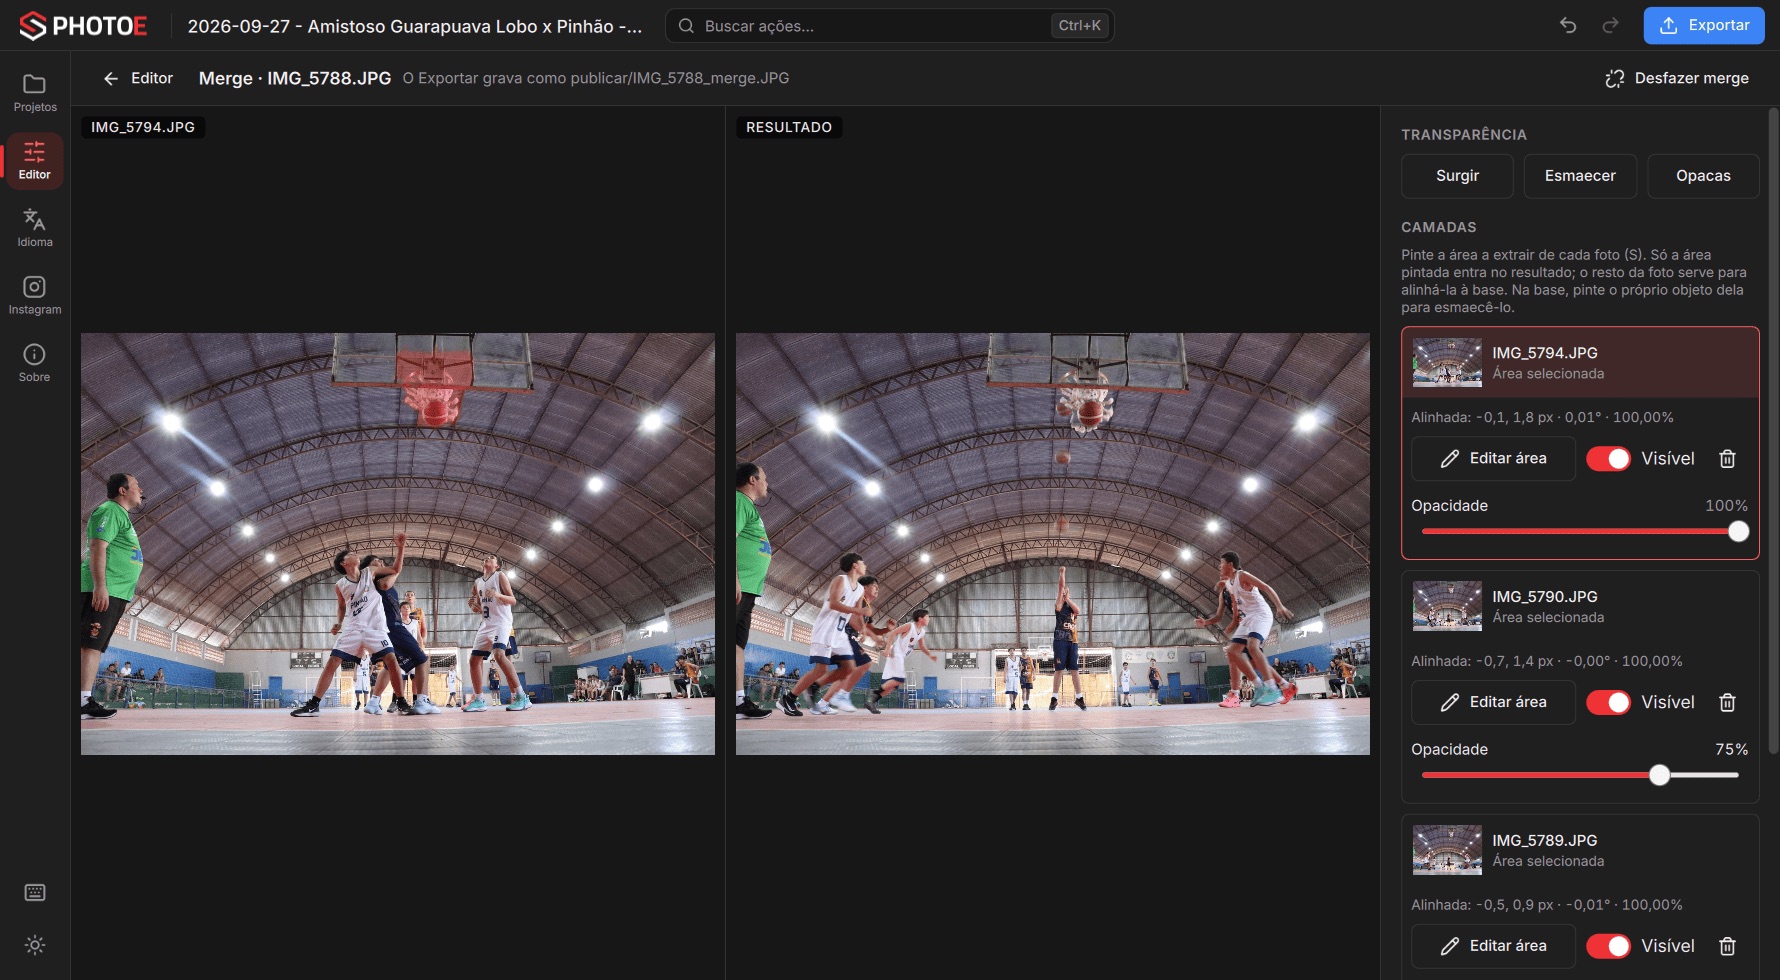1780x980 pixels.
Task: Toggle visibility of IMG_5794.JPG layer
Action: [1608, 459]
